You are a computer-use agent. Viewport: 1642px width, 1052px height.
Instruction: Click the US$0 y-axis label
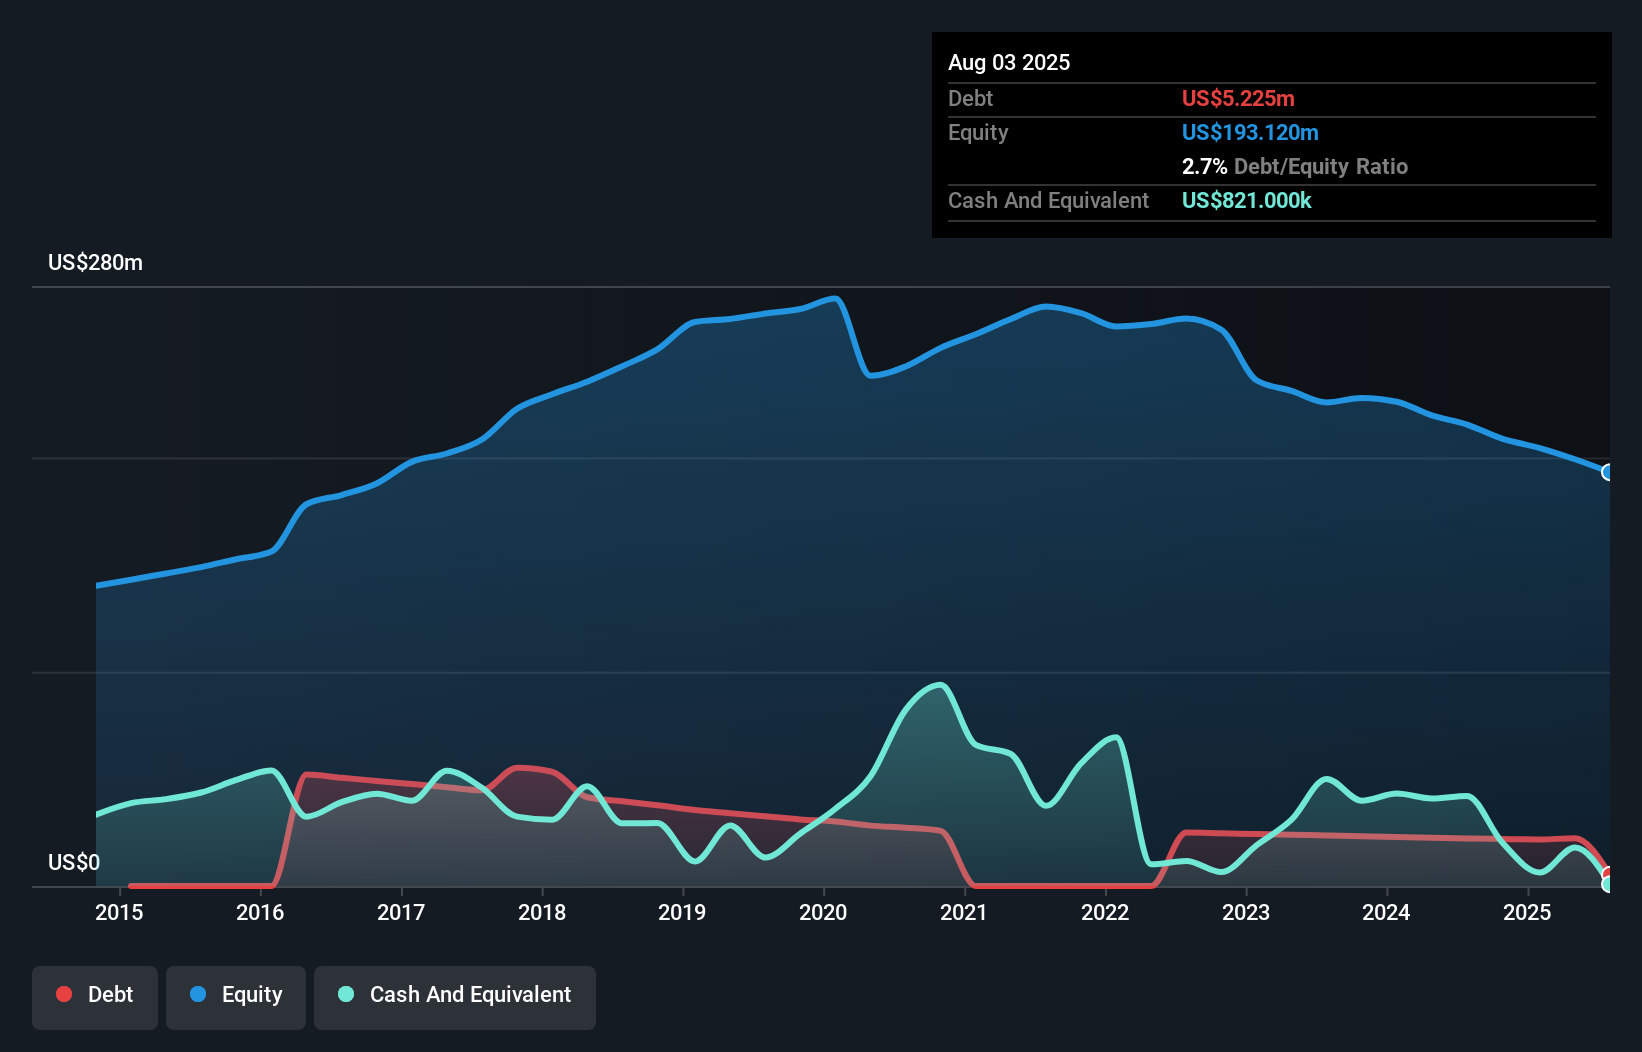click(74, 862)
